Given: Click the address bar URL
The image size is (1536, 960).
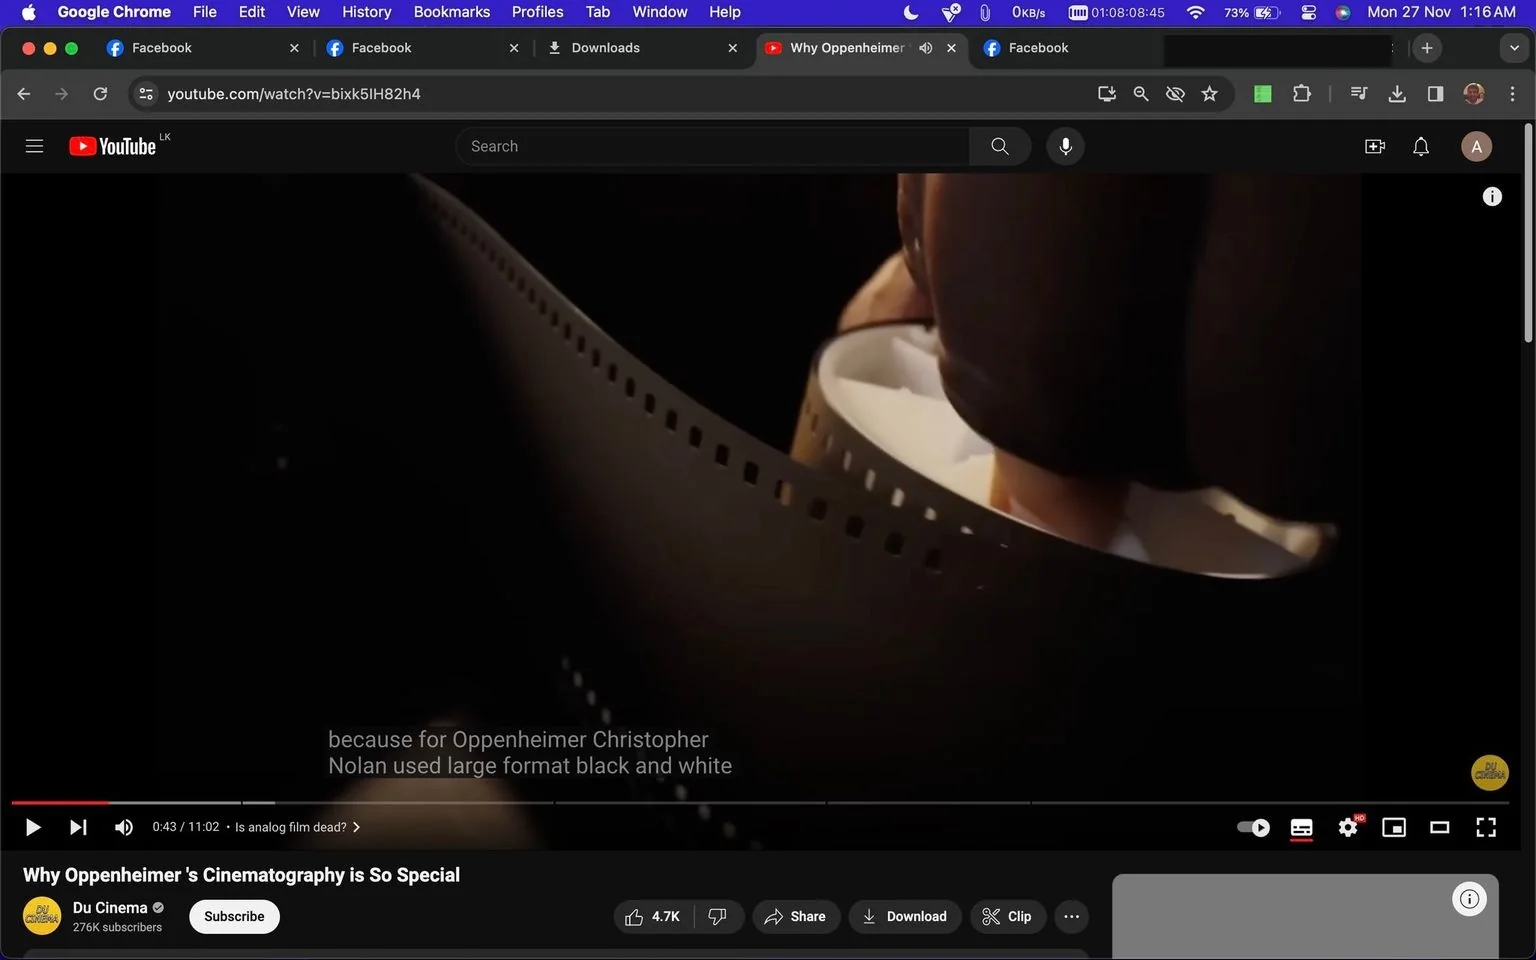Looking at the screenshot, I should (294, 94).
